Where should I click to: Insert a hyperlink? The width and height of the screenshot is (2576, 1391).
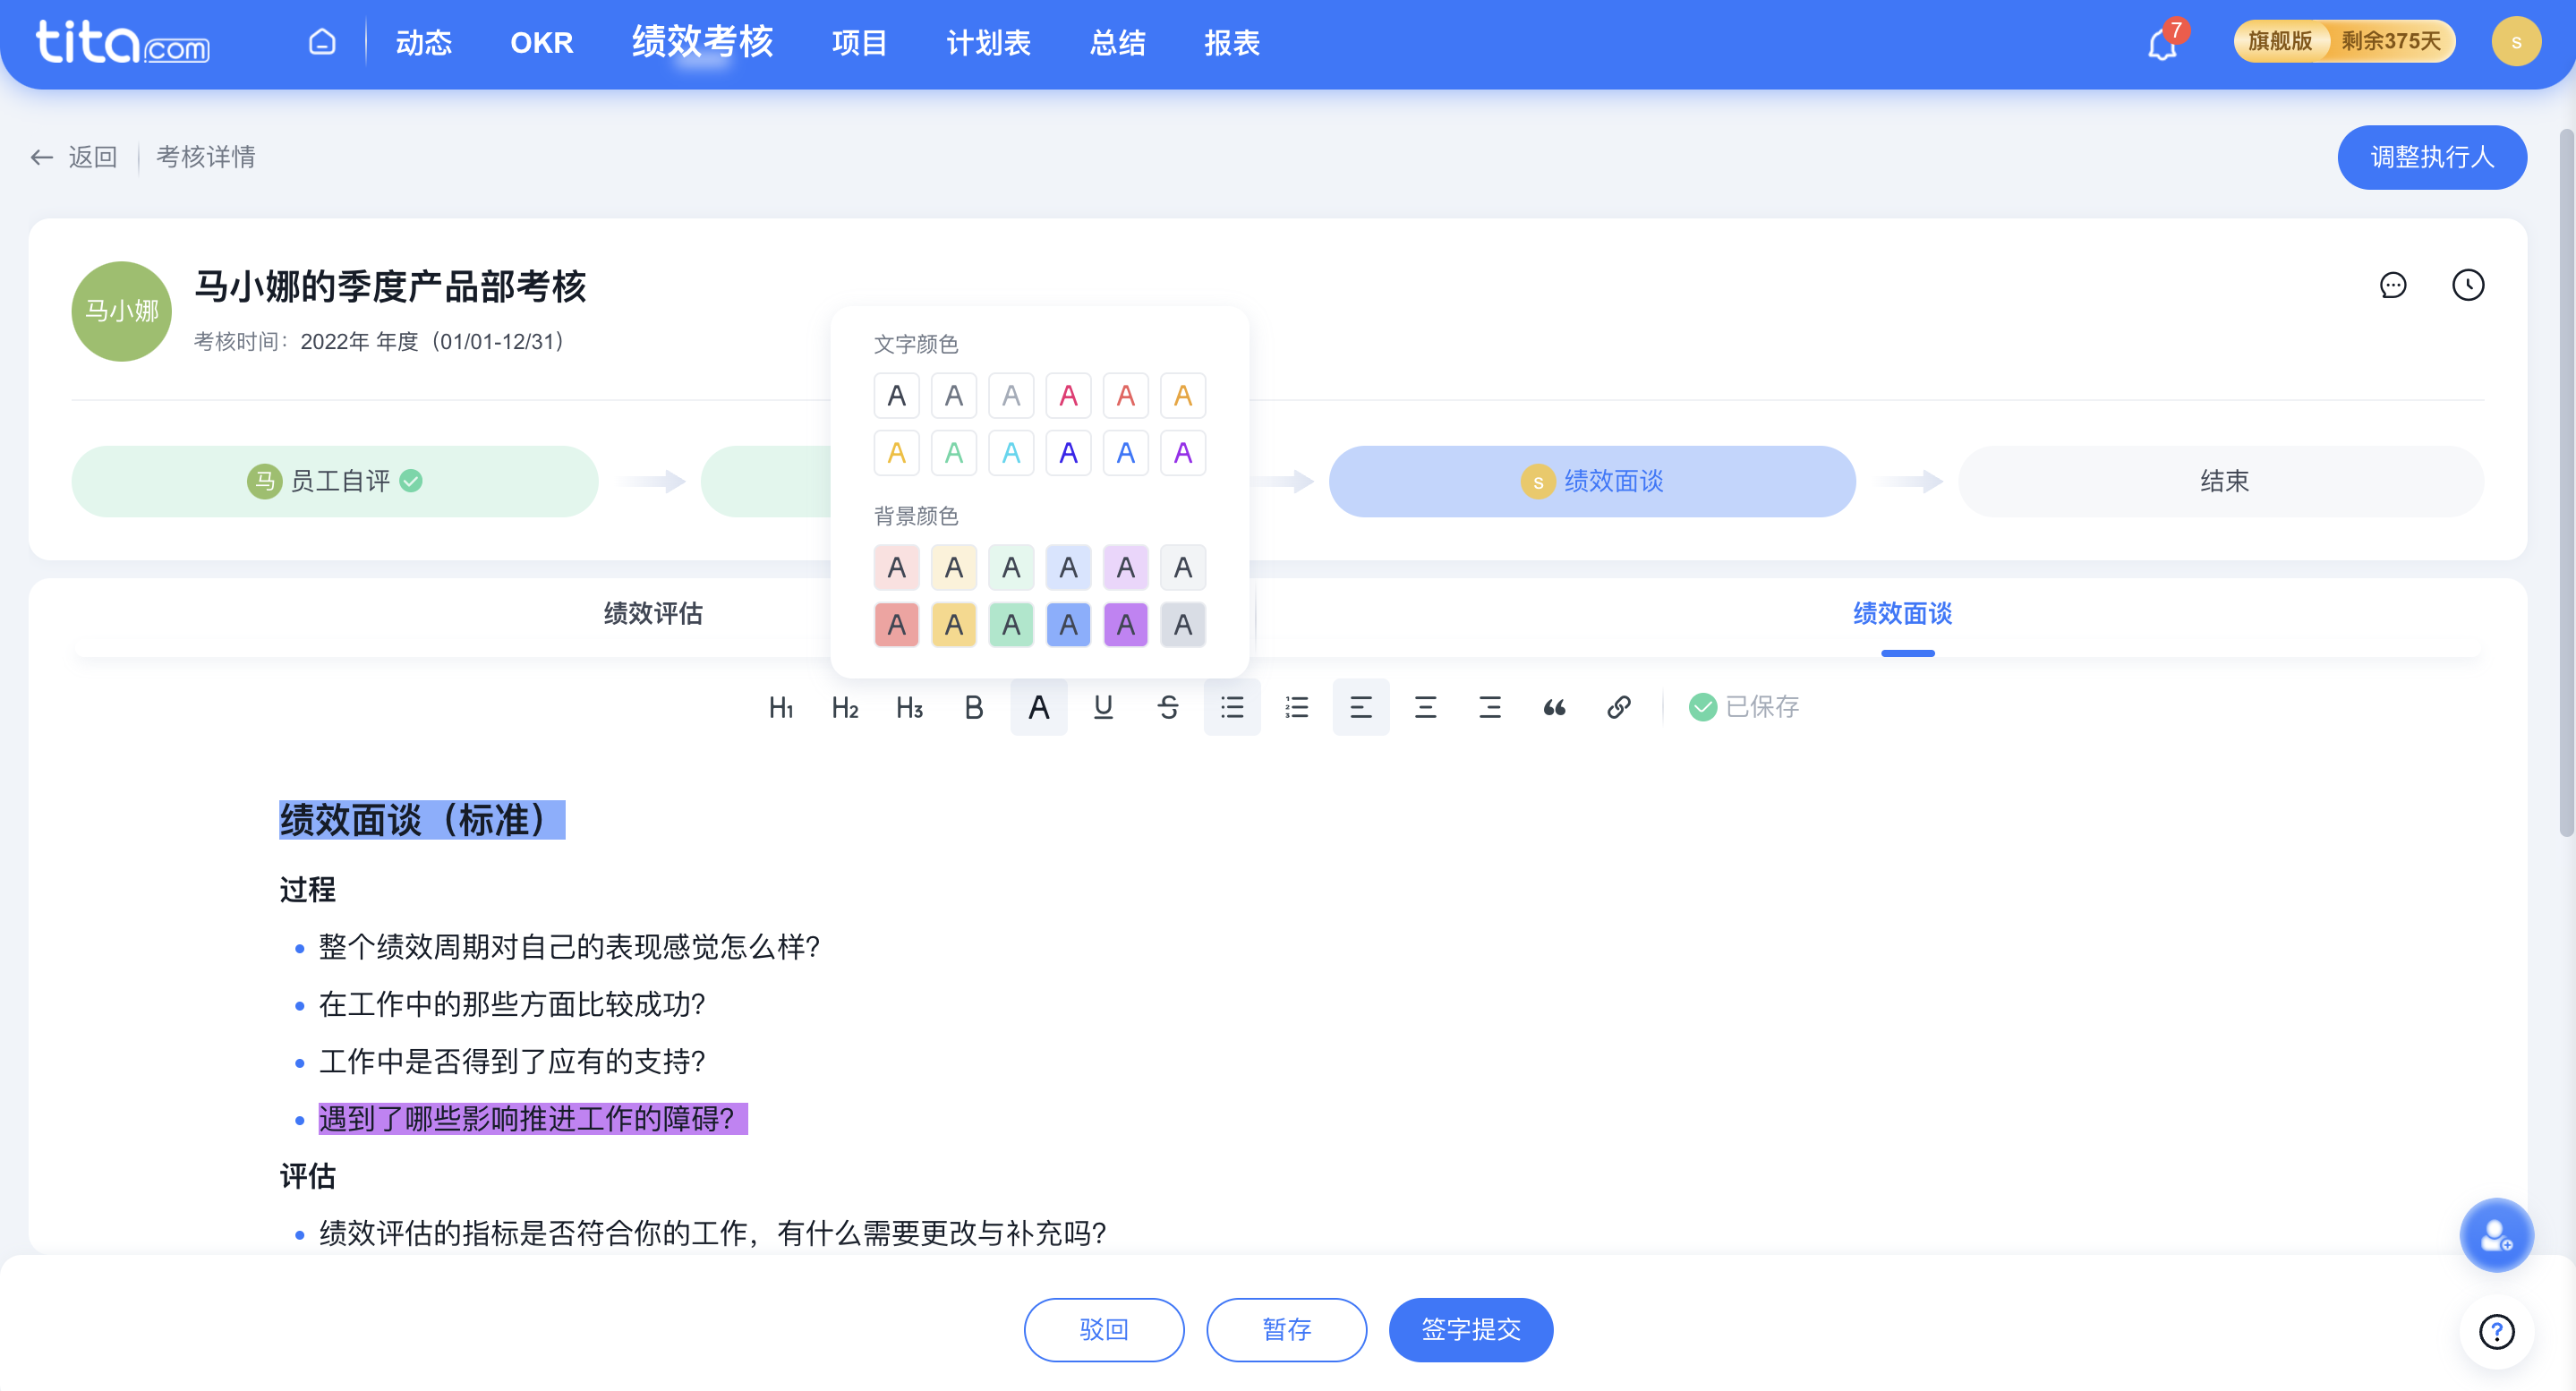point(1619,708)
